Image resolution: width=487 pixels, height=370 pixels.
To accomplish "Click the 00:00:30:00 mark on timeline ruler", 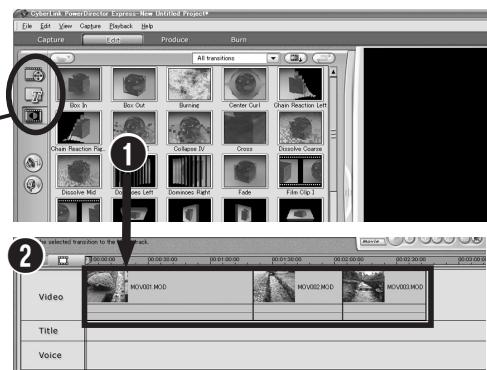I will coord(163,259).
